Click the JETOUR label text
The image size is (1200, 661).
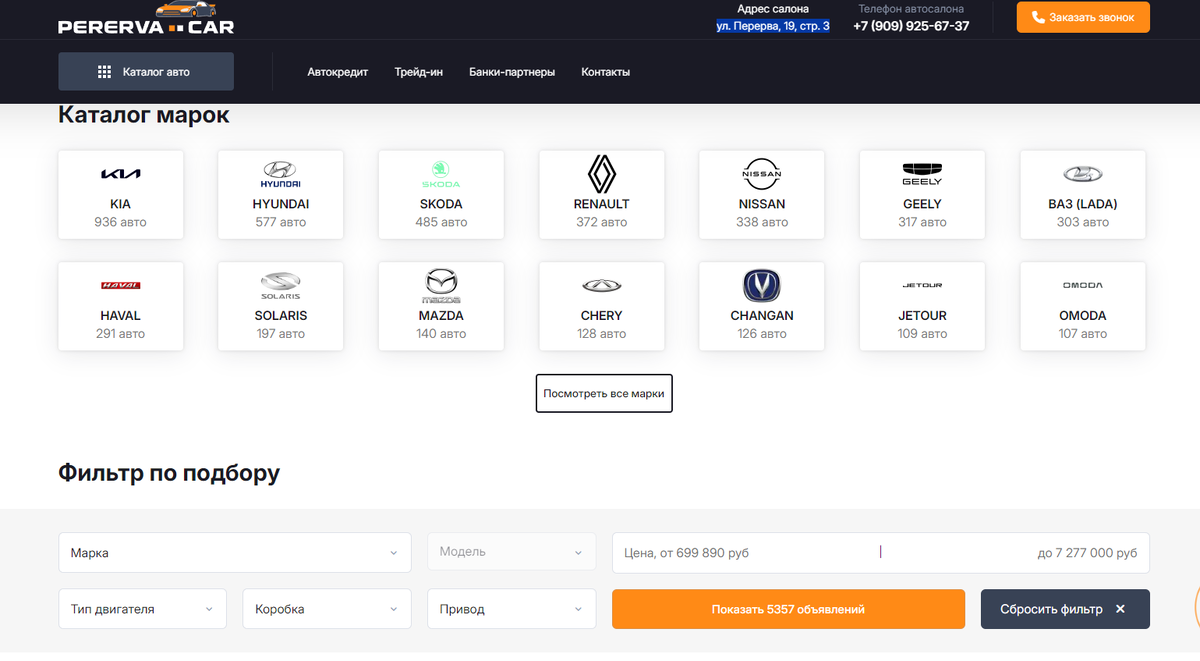pyautogui.click(x=922, y=315)
